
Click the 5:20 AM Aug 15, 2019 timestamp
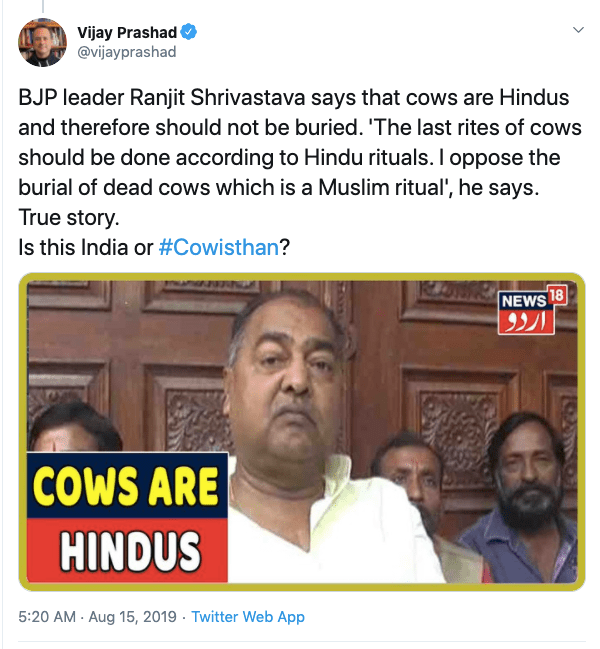click(x=97, y=617)
